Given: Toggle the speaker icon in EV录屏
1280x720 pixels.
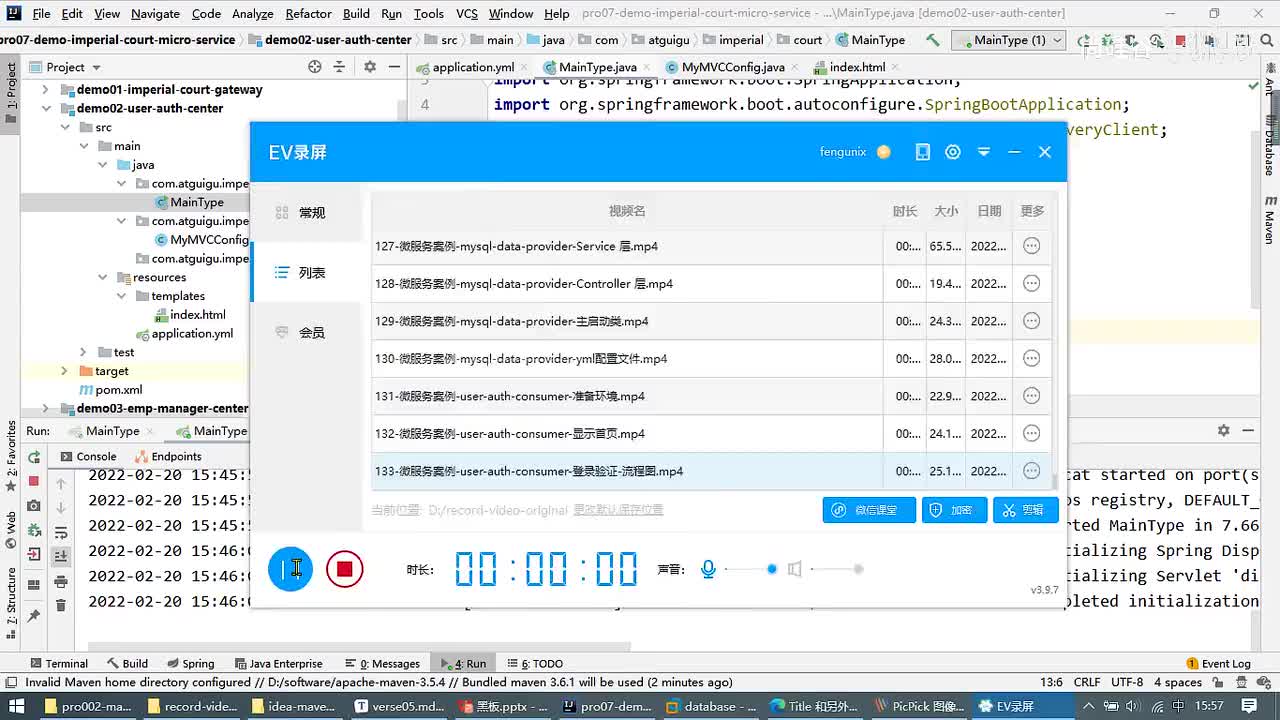Looking at the screenshot, I should [x=794, y=569].
